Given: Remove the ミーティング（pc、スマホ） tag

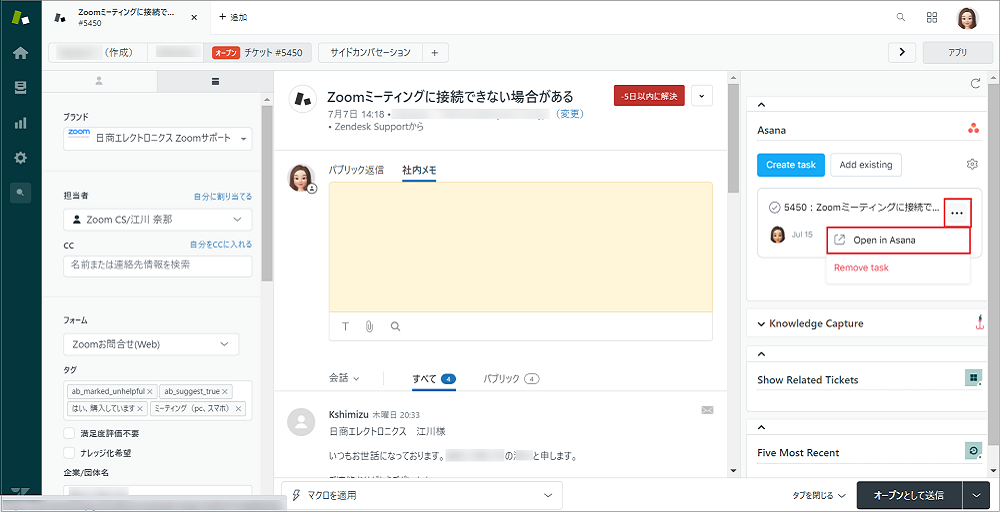Looking at the screenshot, I should pyautogui.click(x=239, y=408).
